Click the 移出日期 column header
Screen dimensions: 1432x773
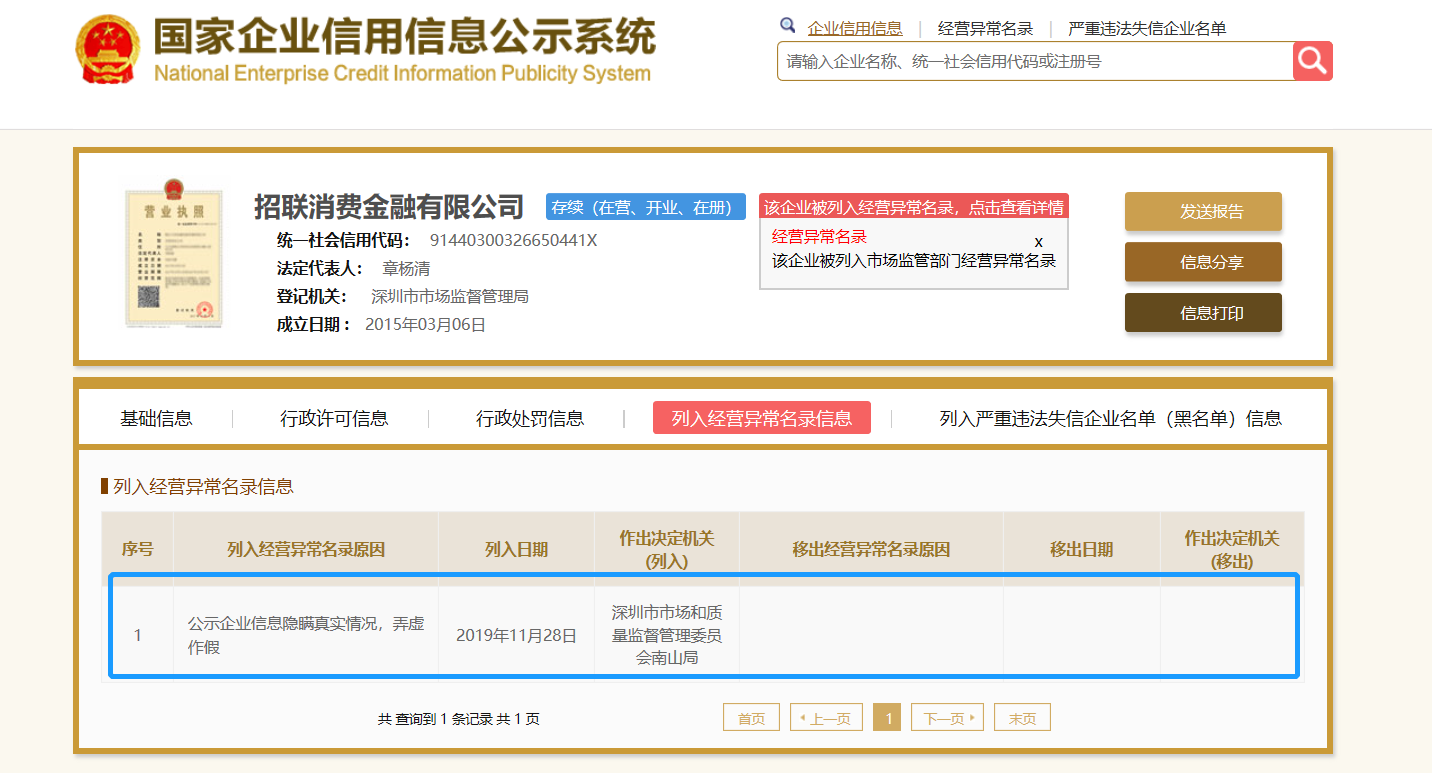pyautogui.click(x=1081, y=550)
